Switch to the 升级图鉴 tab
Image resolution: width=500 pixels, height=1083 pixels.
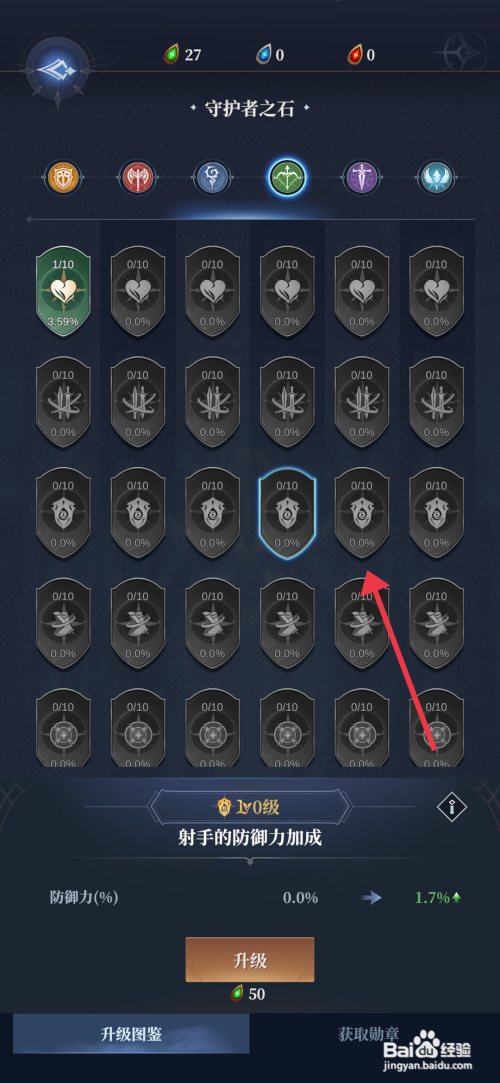coord(131,1034)
